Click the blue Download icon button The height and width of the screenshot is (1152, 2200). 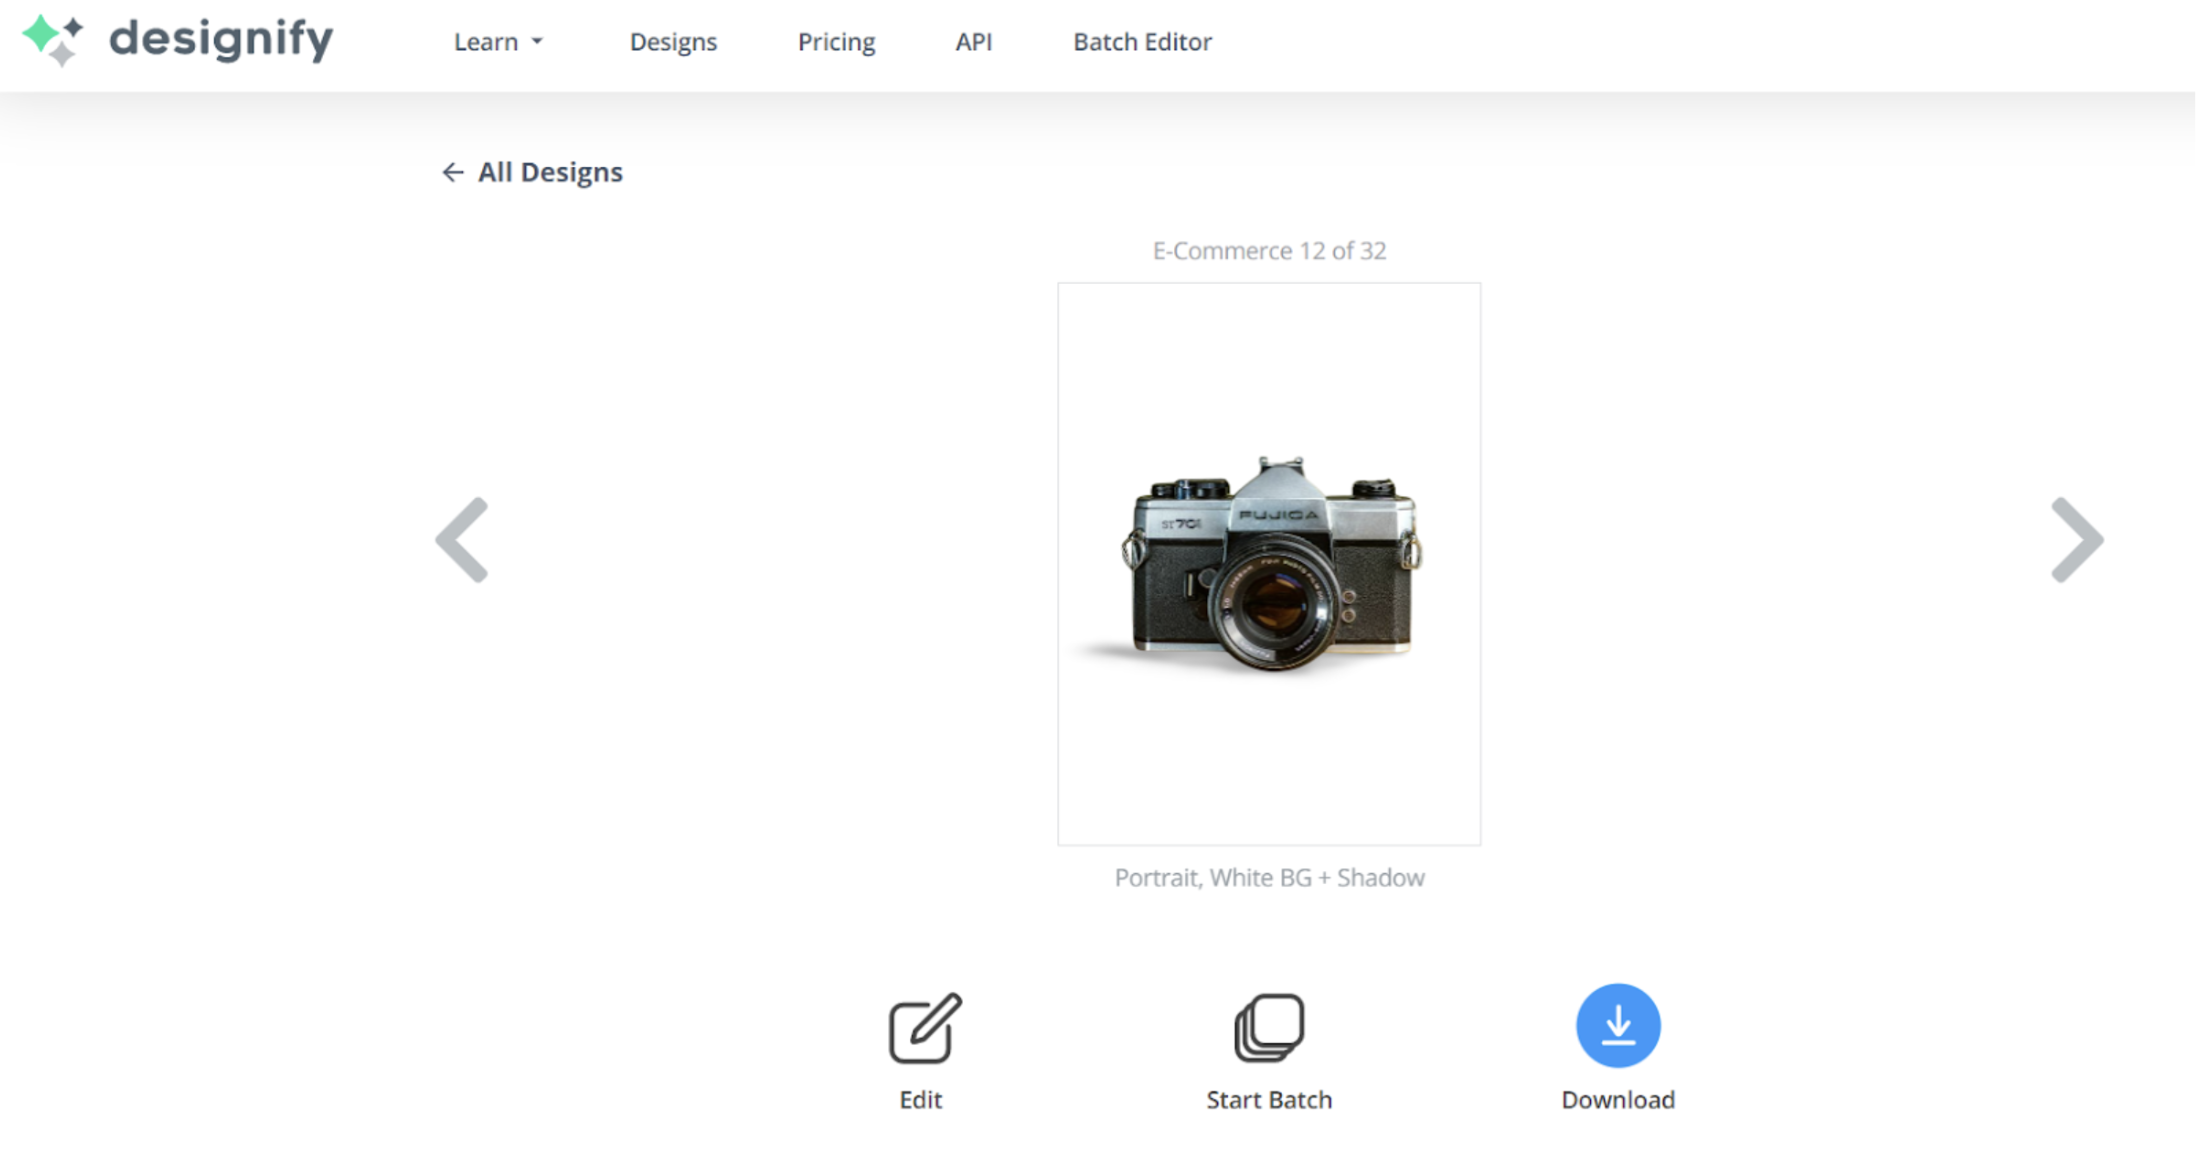point(1618,1026)
